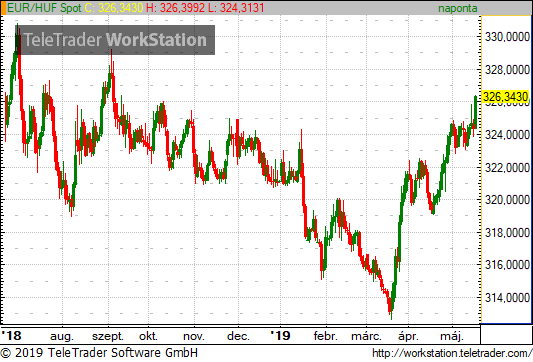Select the '19 year marker on axis
Image resolution: width=533 pixels, height=362 pixels.
coord(280,335)
